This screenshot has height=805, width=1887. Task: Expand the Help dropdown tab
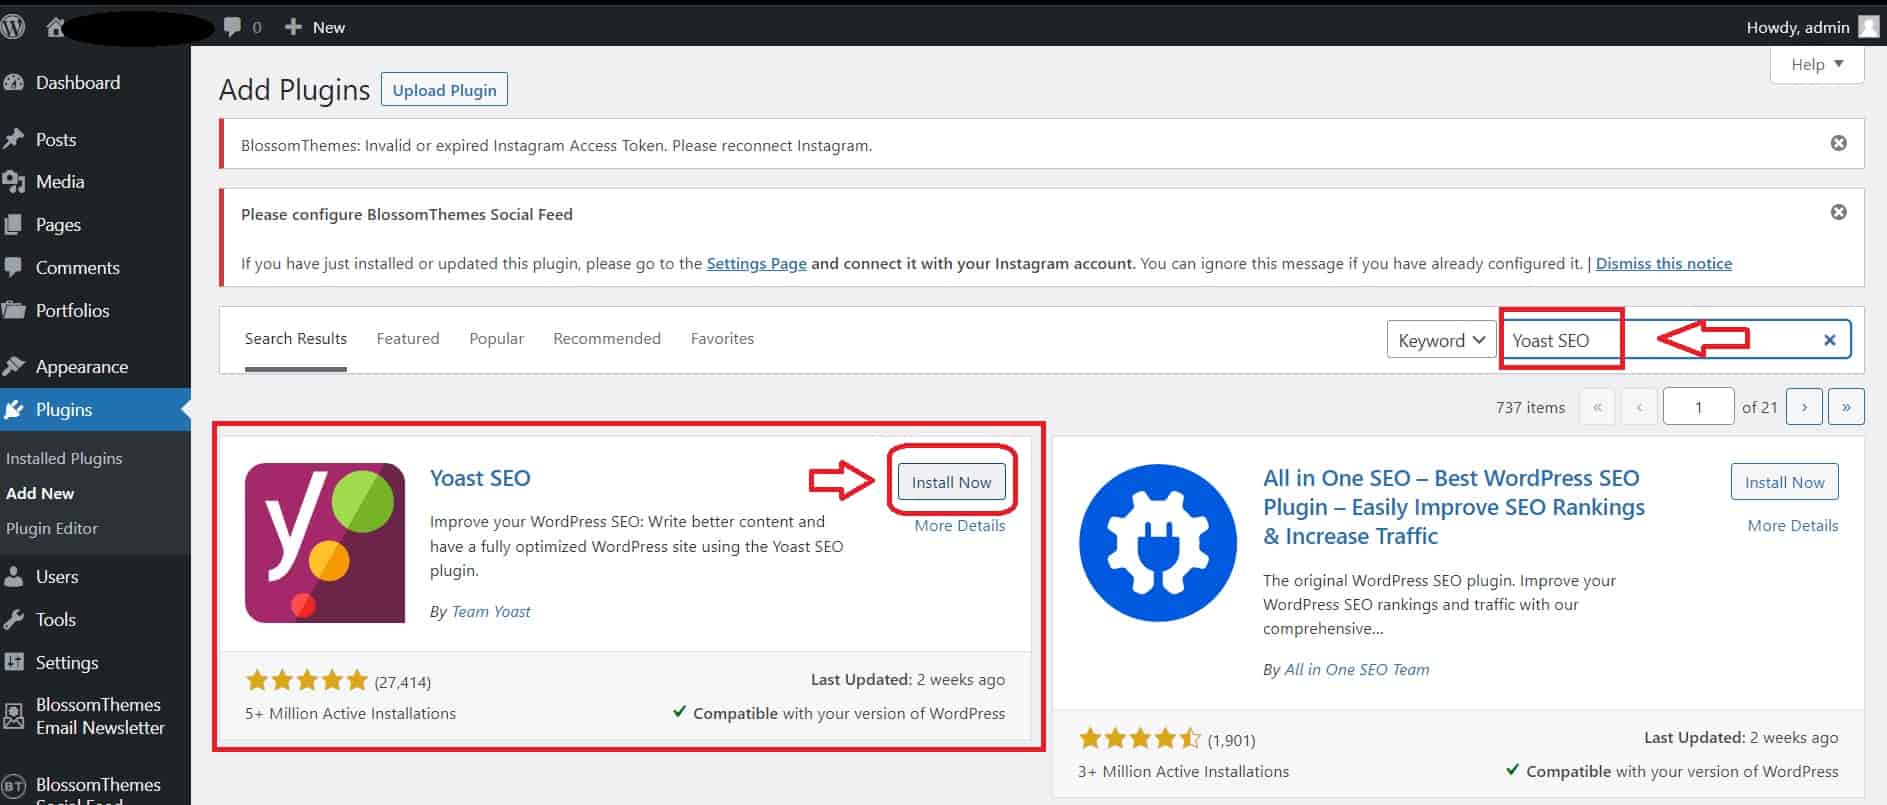(x=1817, y=65)
